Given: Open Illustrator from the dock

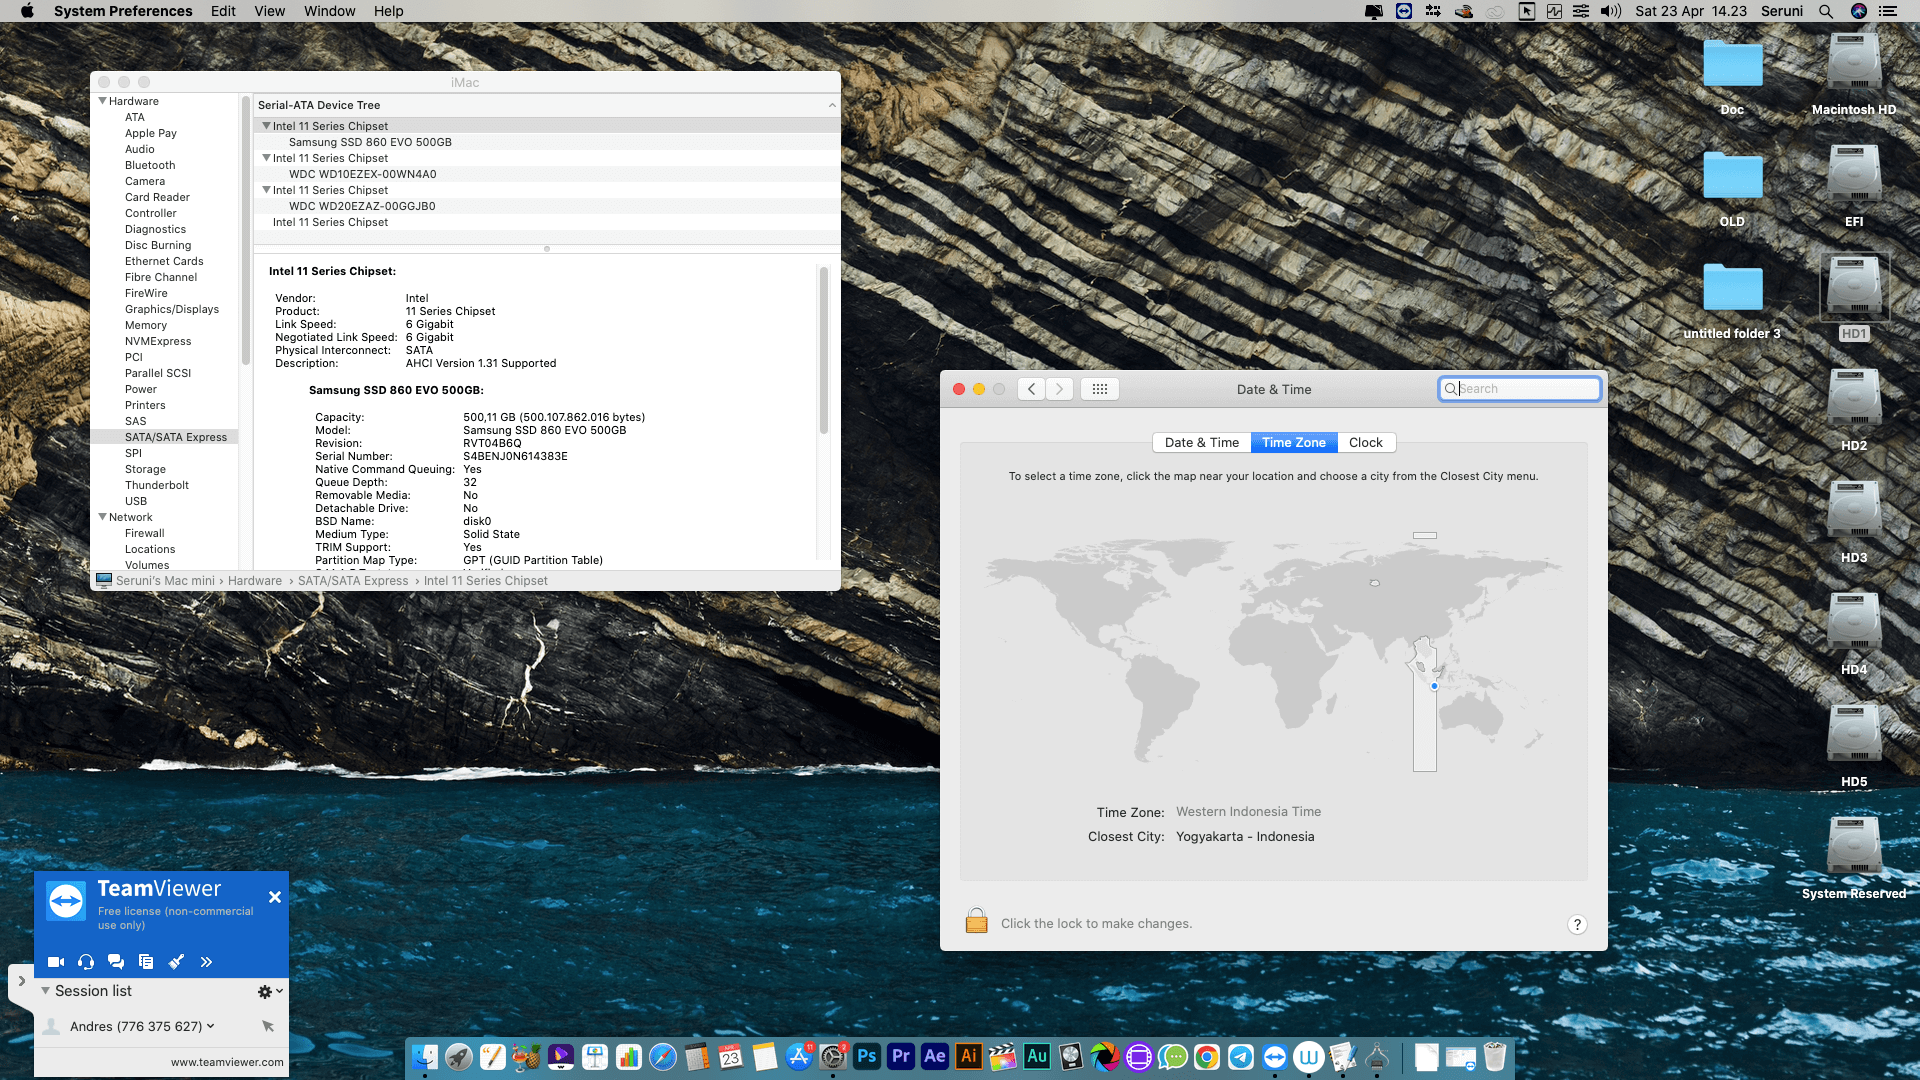Looking at the screenshot, I should pos(969,1056).
